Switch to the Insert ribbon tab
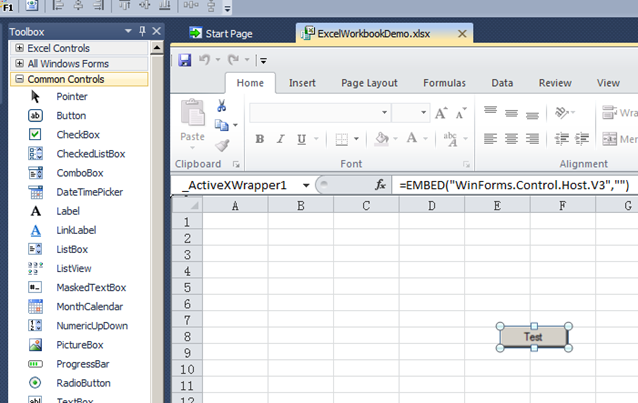This screenshot has width=638, height=403. [302, 83]
